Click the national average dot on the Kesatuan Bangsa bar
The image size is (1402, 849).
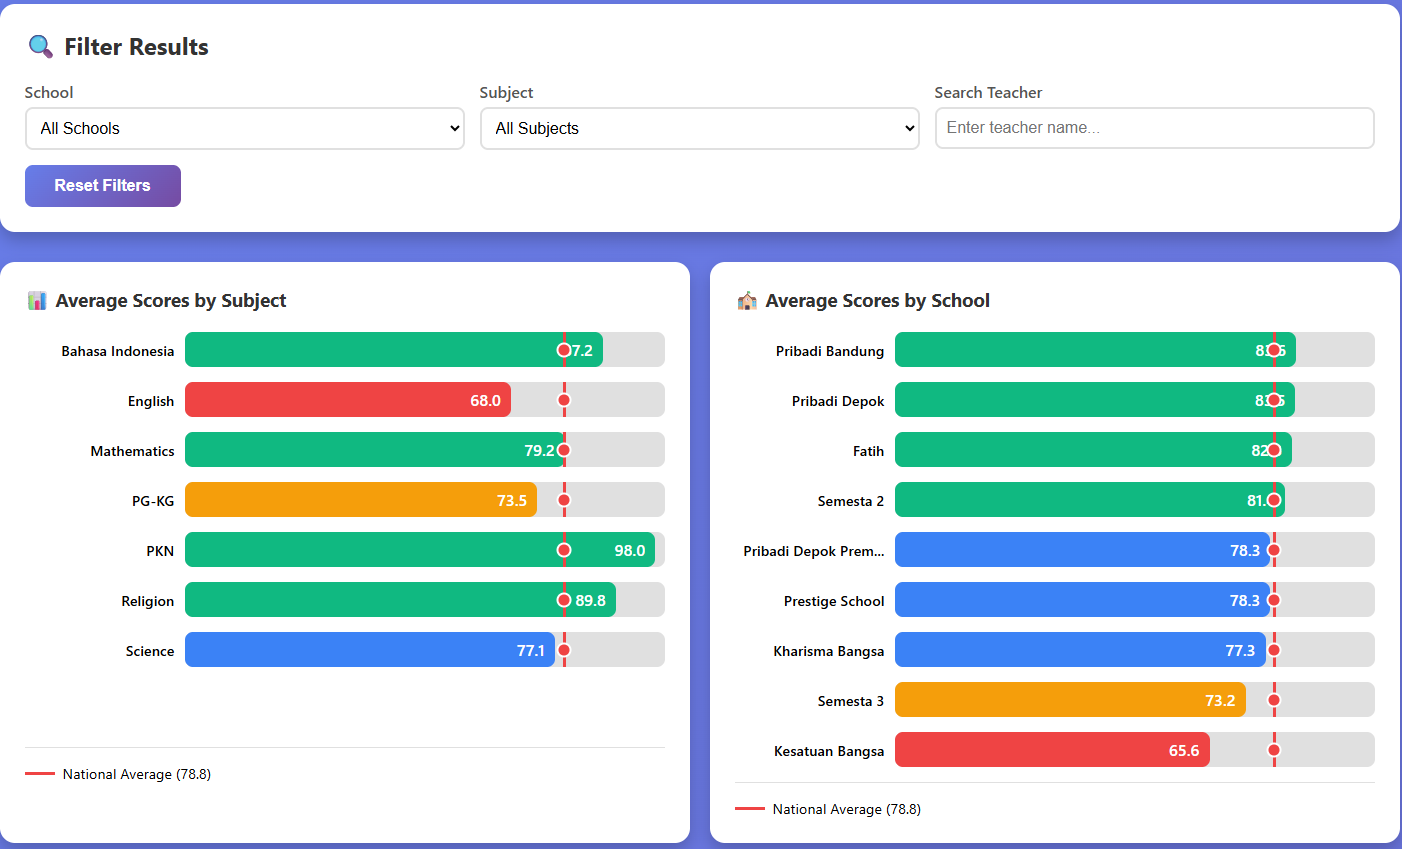pos(1274,749)
